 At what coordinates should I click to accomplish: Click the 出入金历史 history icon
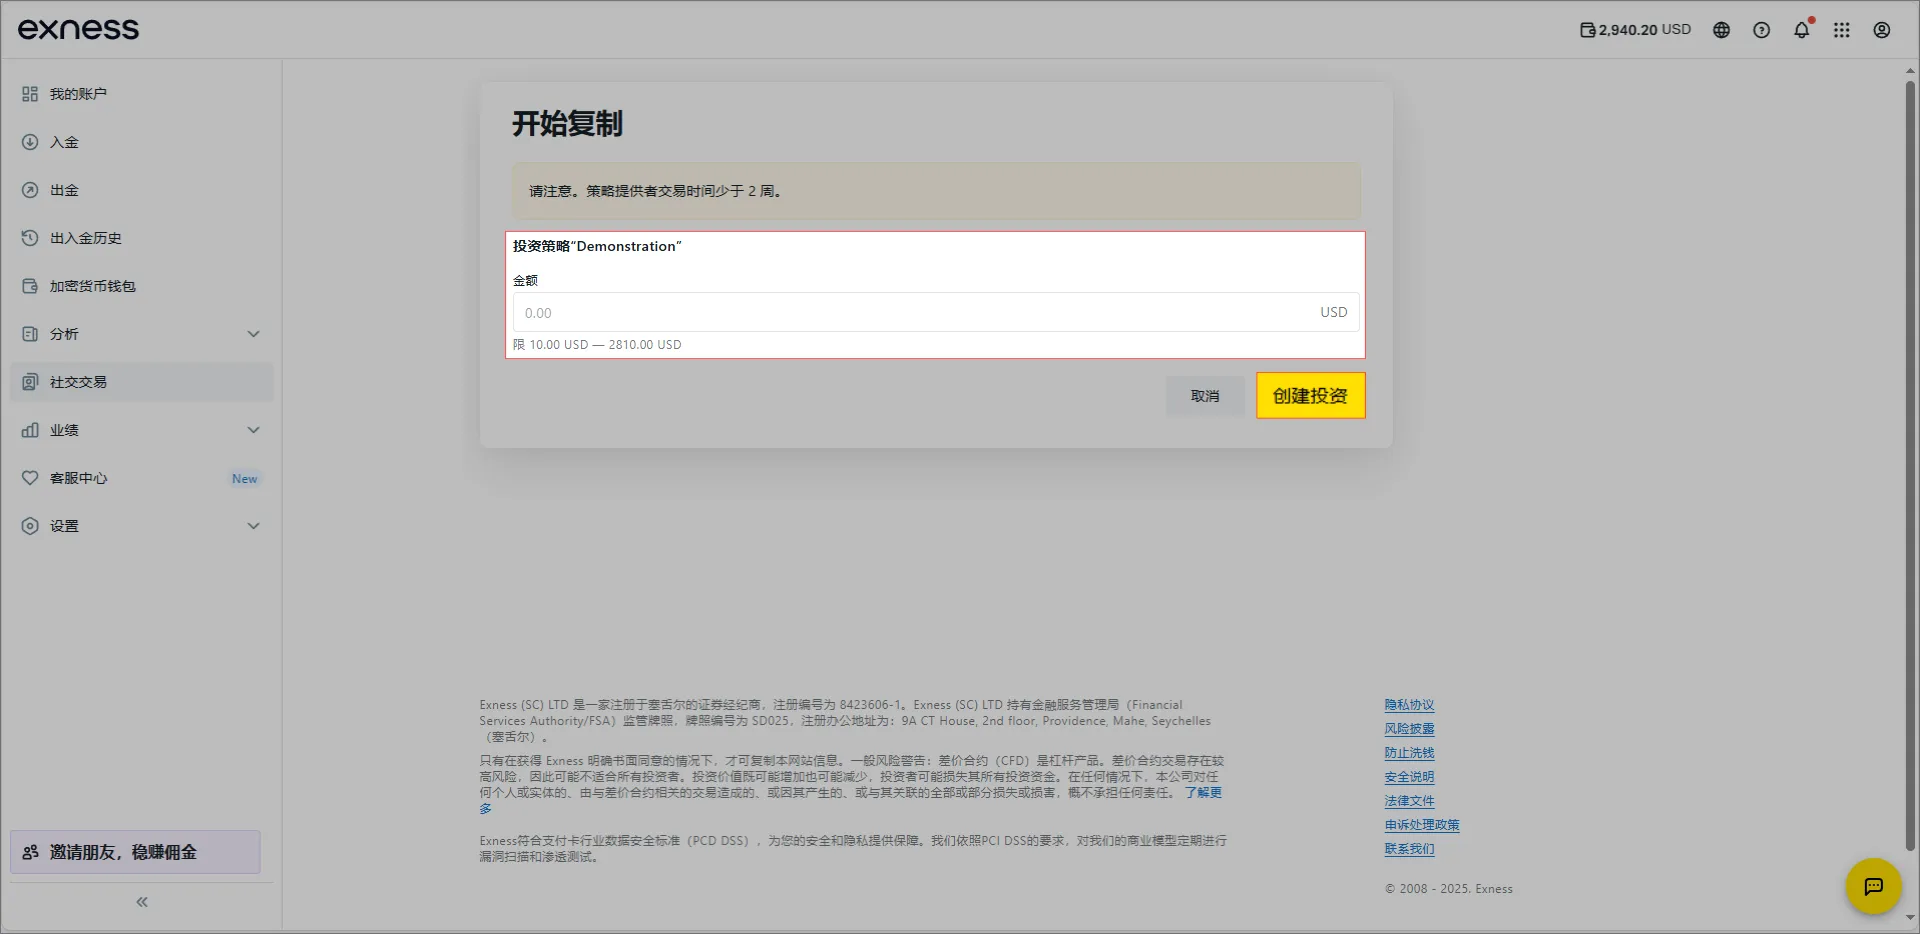click(30, 238)
